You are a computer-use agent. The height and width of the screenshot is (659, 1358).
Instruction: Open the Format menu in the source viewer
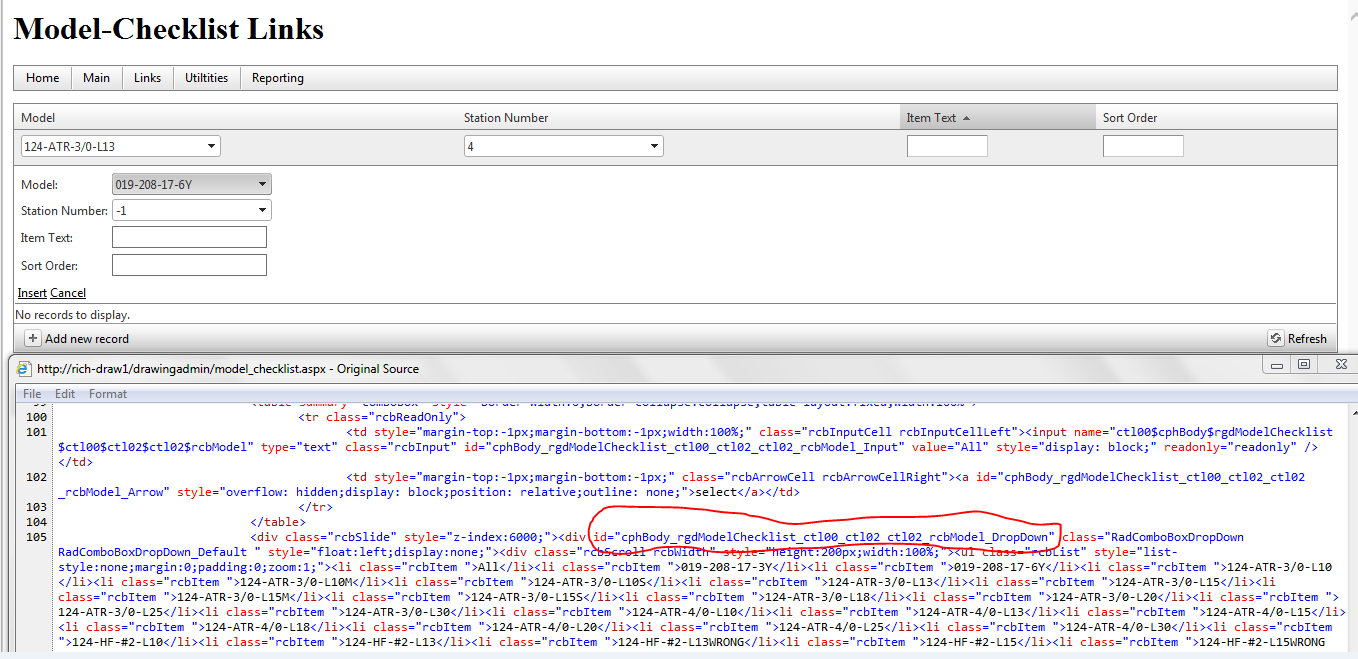click(x=107, y=393)
